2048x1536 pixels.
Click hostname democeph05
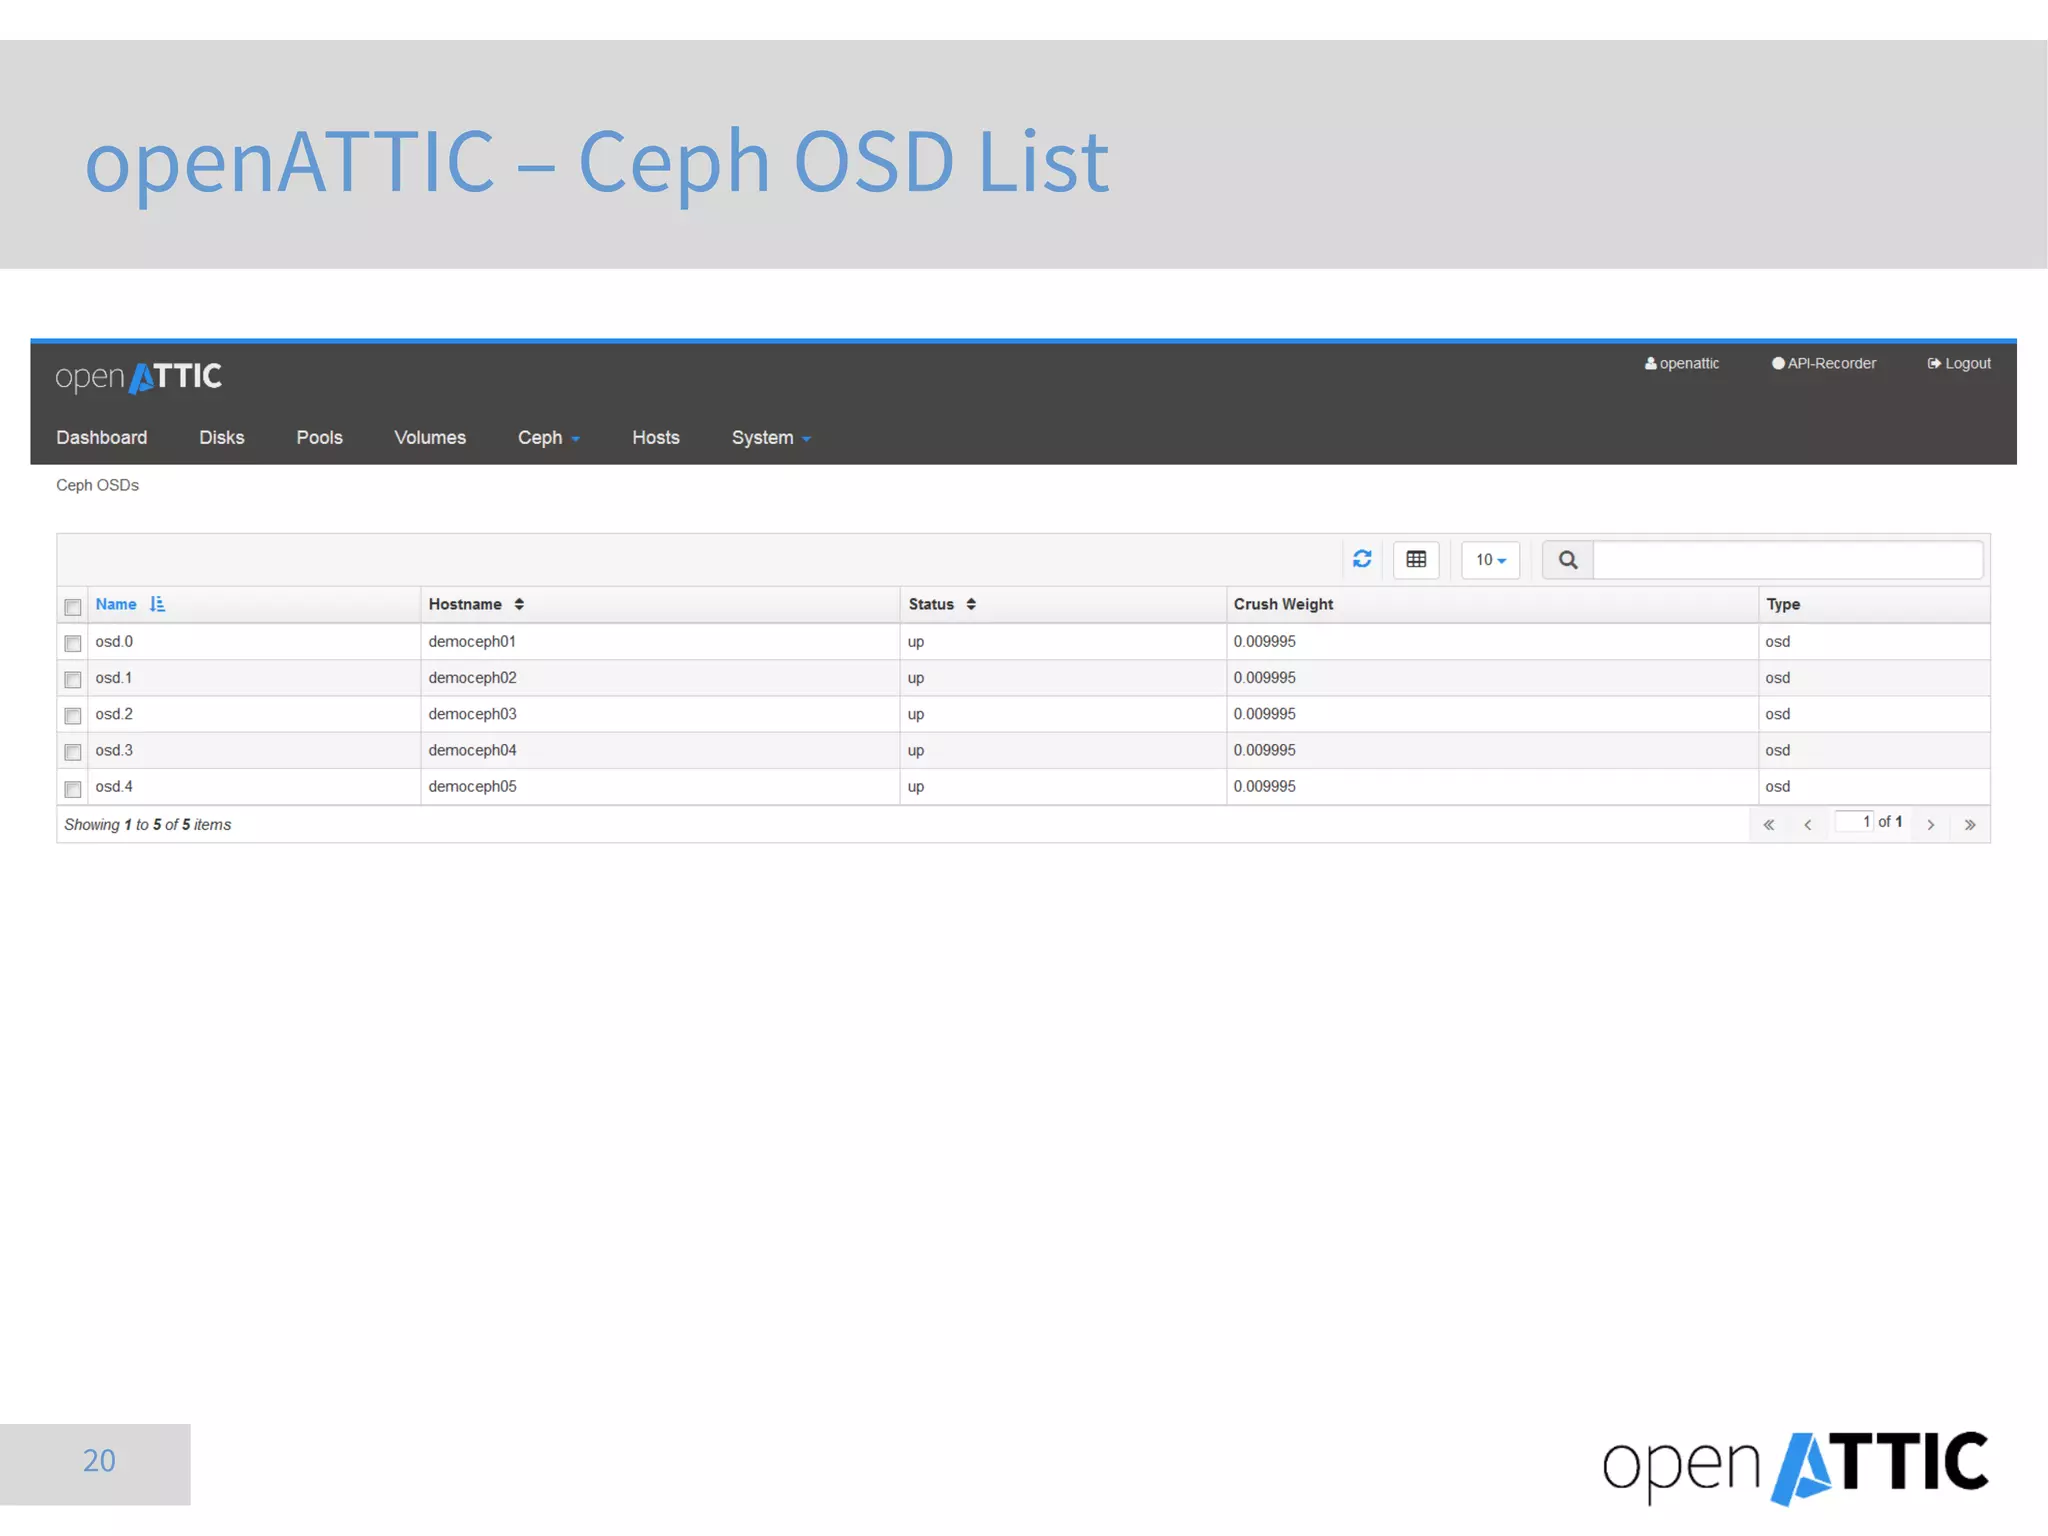[x=472, y=786]
